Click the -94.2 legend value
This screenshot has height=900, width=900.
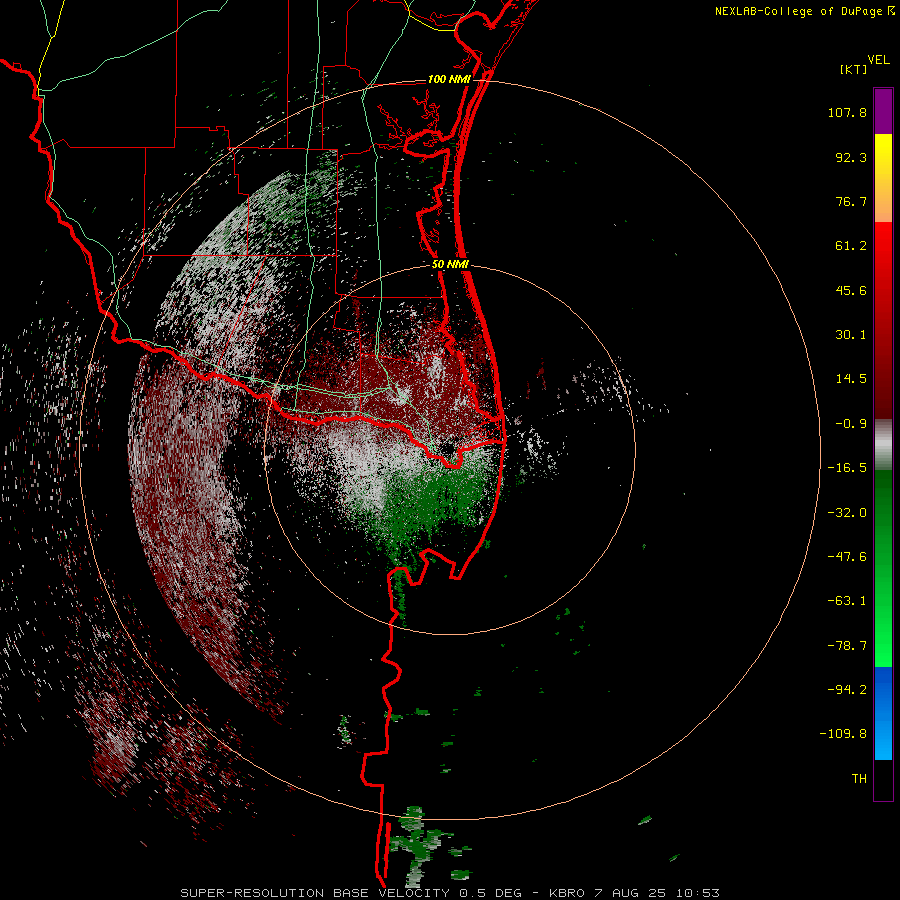[847, 690]
